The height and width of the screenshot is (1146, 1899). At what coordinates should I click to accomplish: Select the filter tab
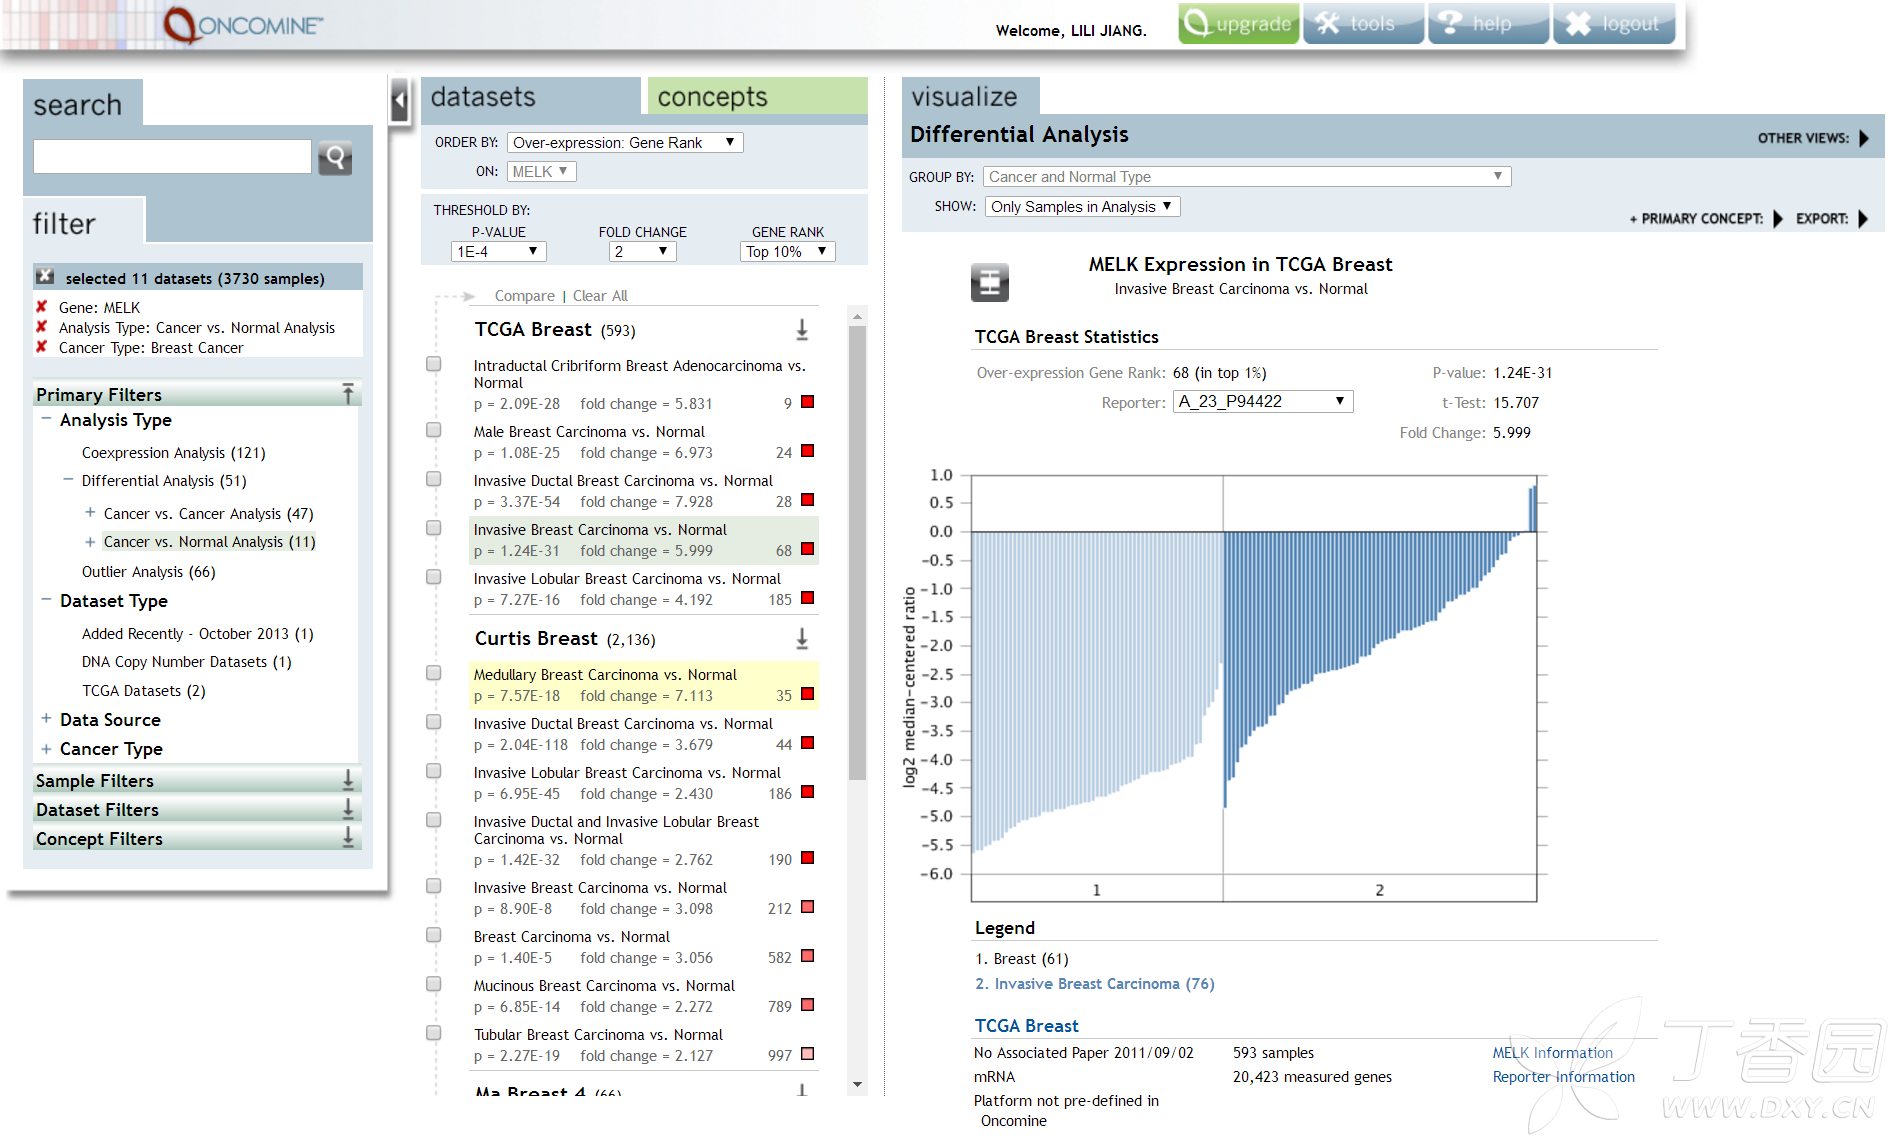pos(85,221)
